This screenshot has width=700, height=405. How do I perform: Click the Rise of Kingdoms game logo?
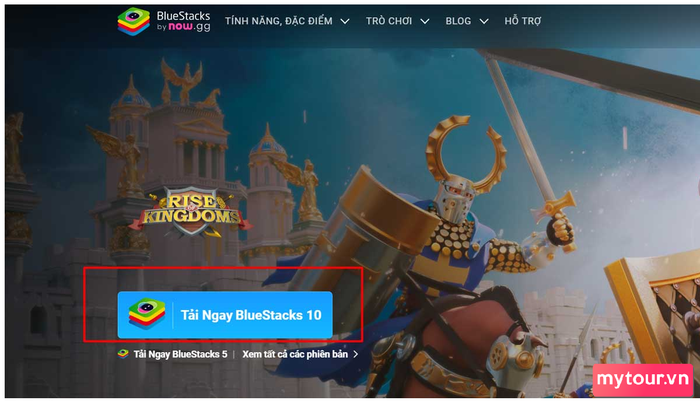point(191,213)
